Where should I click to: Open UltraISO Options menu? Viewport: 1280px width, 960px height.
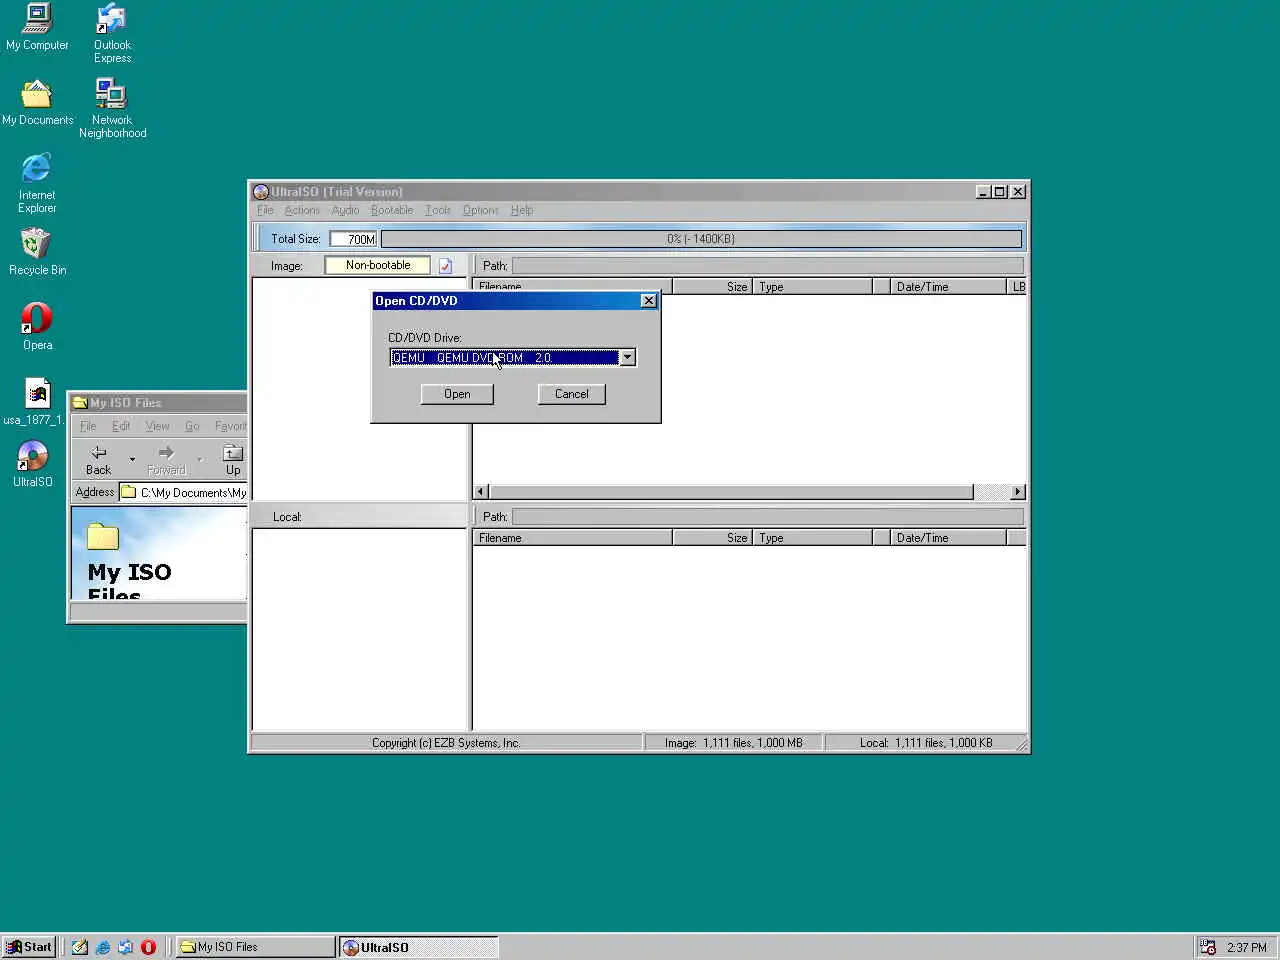click(481, 211)
